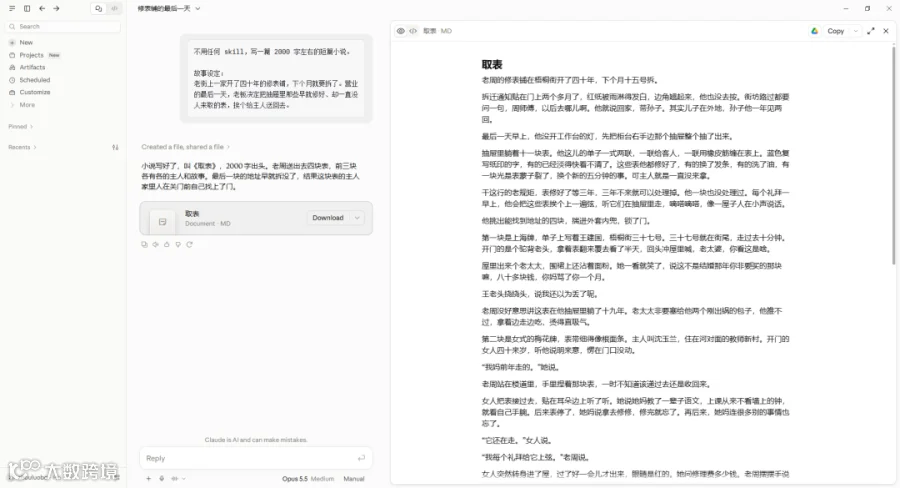Viewport: 900px width, 488px height.
Task: Save artifact to Google Drive
Action: click(814, 31)
